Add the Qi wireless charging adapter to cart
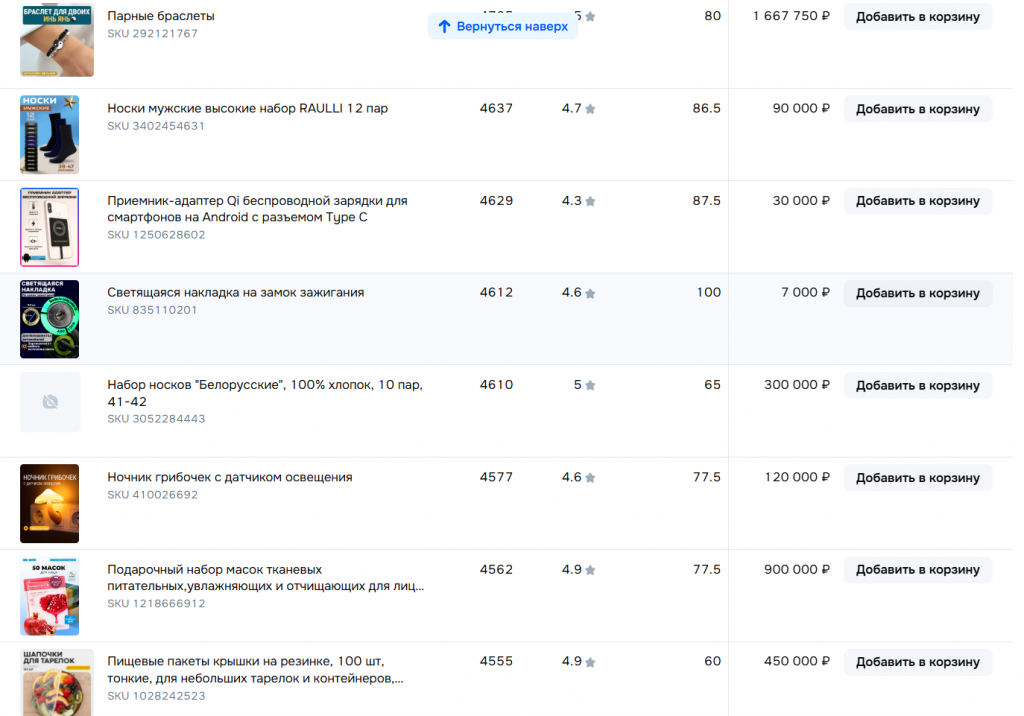1024x716 pixels. pos(917,201)
